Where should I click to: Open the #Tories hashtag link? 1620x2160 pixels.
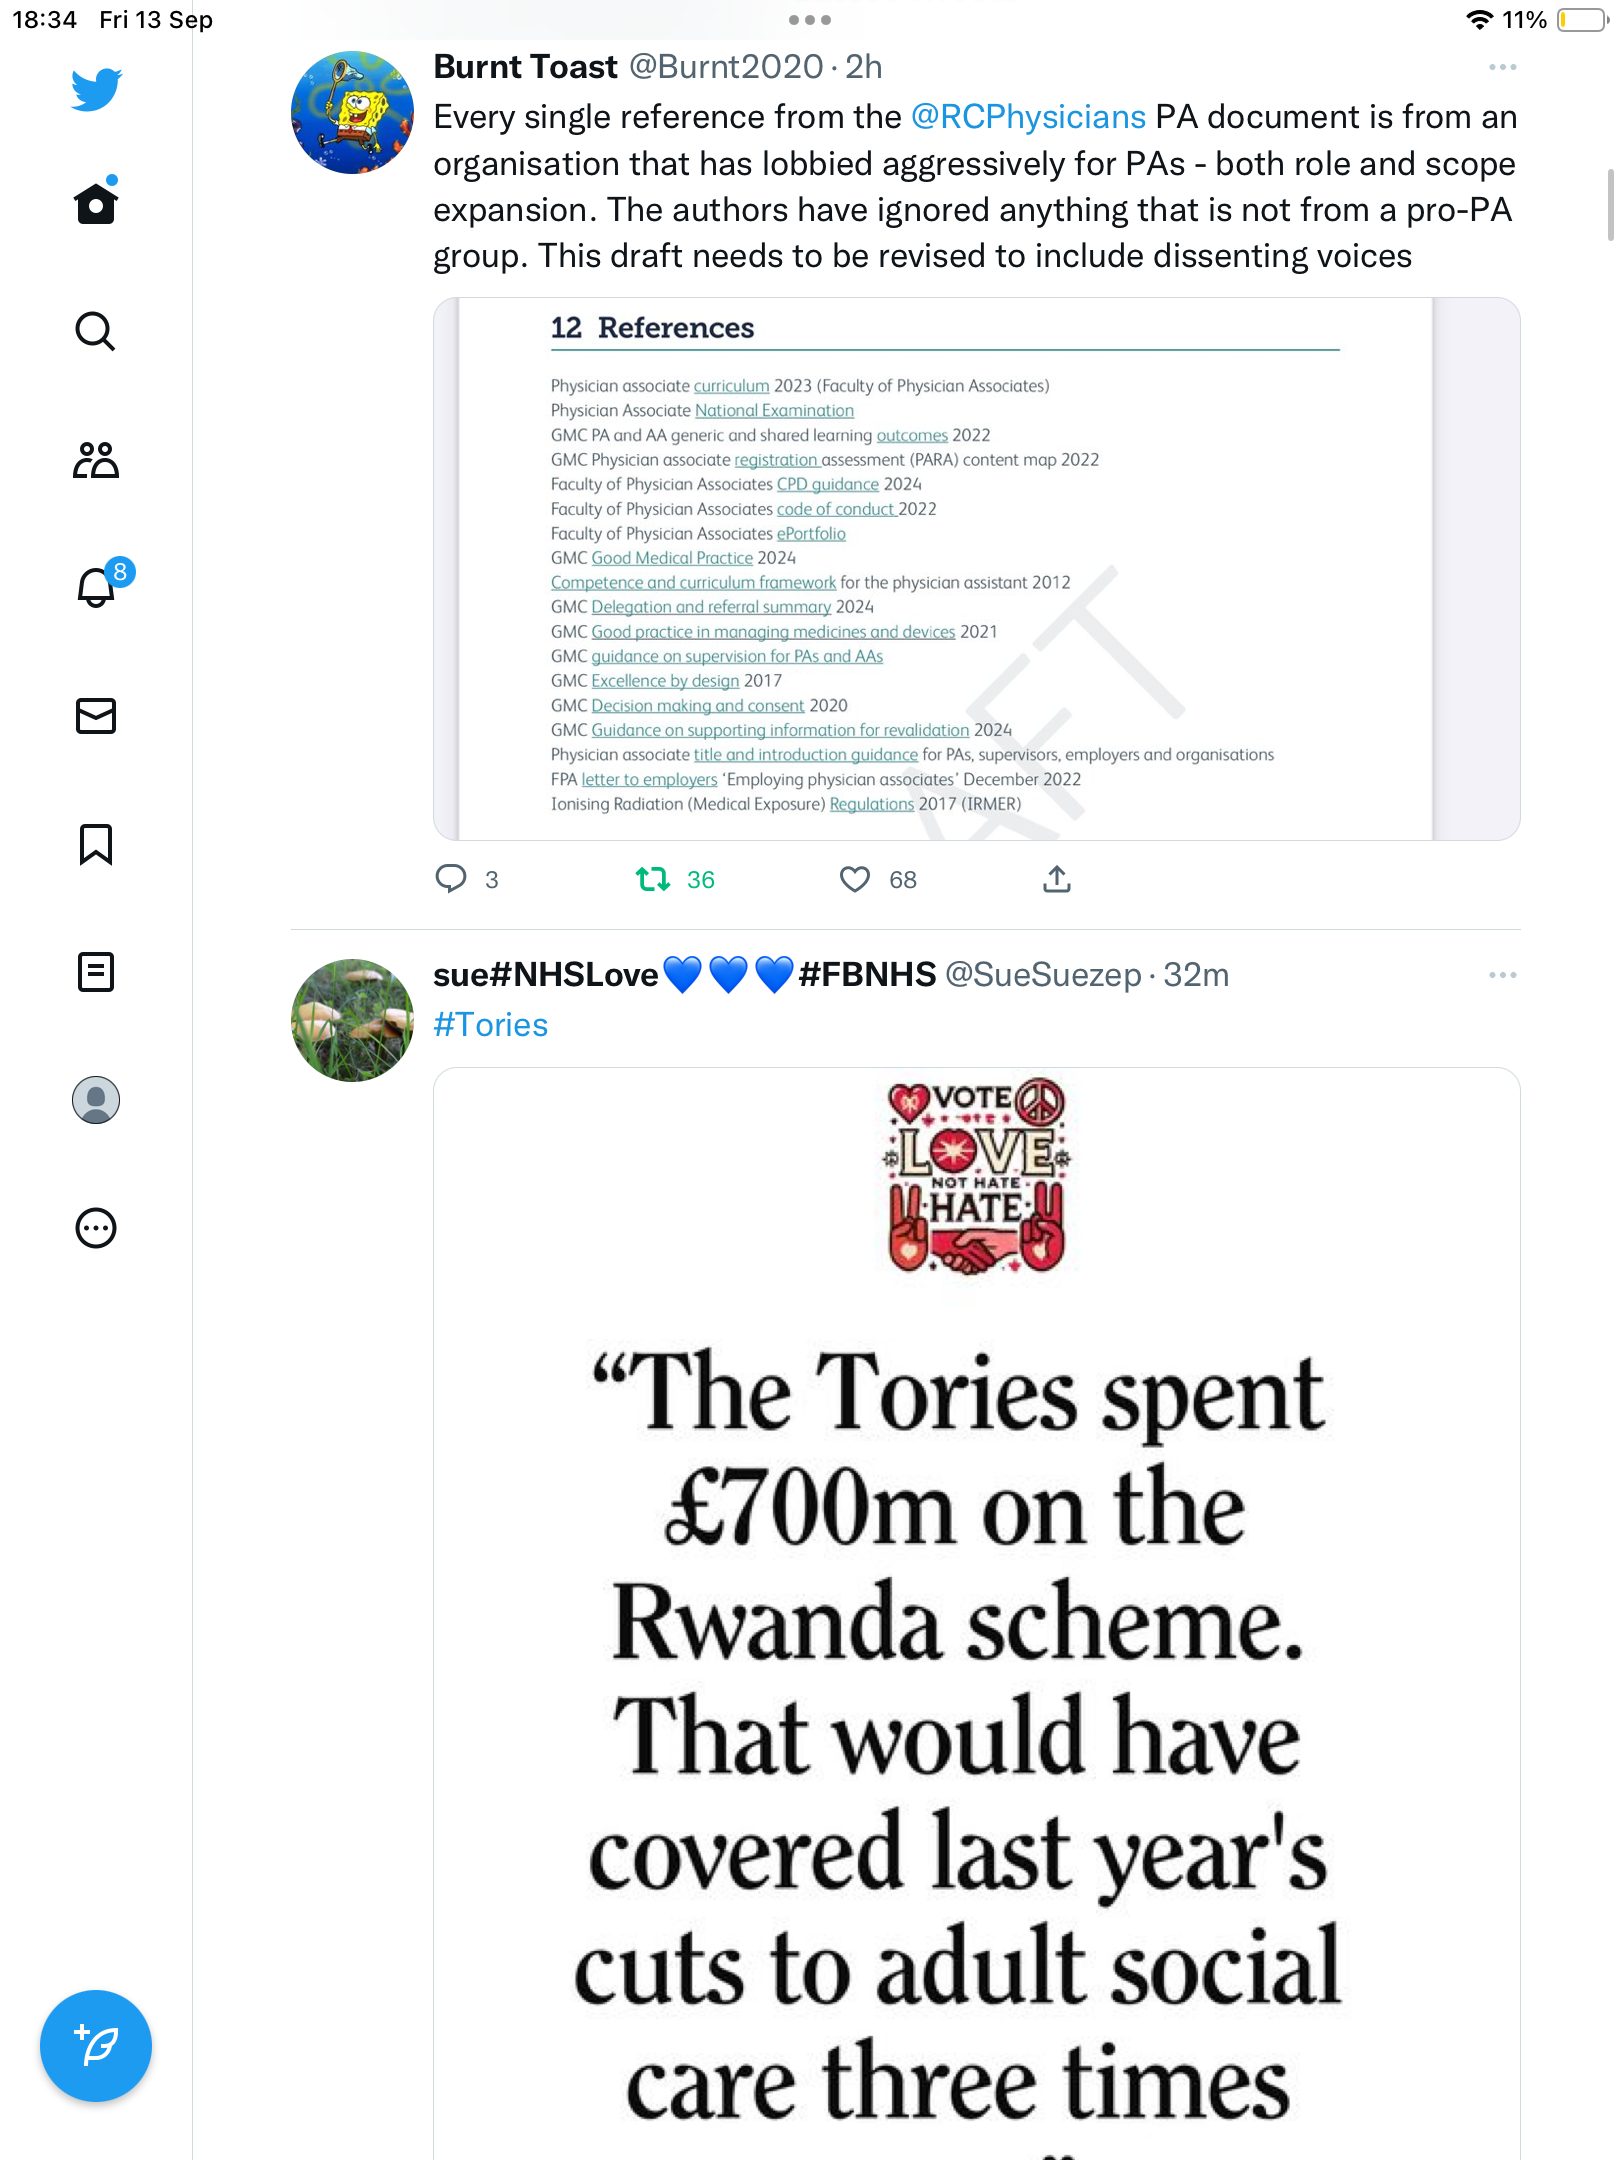click(490, 1025)
